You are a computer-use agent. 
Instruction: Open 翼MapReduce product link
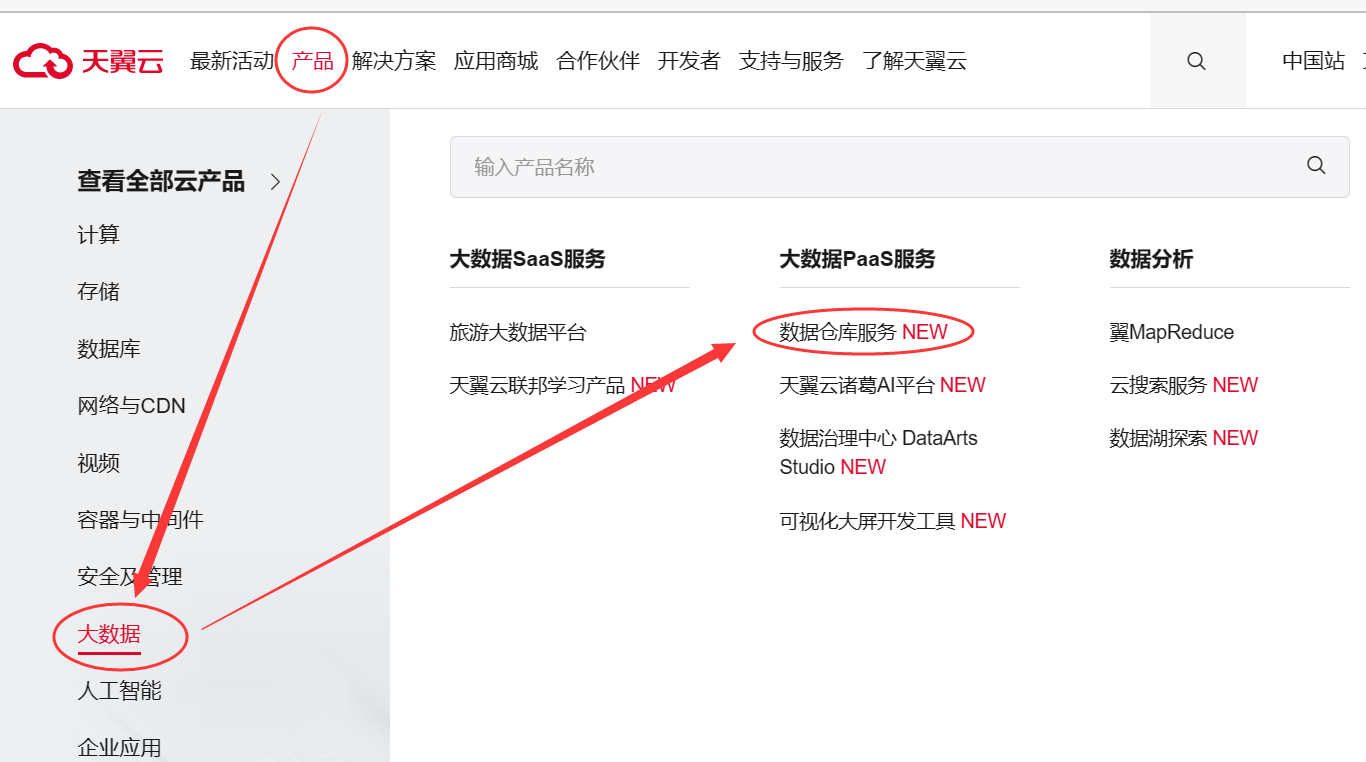pyautogui.click(x=1172, y=332)
